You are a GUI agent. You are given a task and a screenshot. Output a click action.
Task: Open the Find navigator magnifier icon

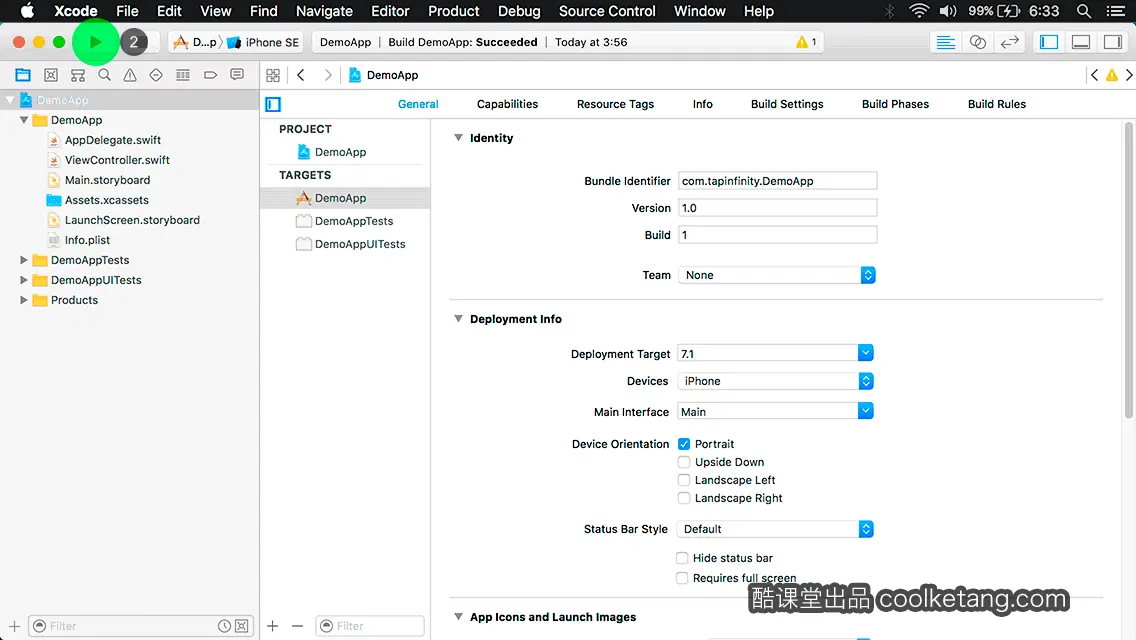pyautogui.click(x=104, y=75)
